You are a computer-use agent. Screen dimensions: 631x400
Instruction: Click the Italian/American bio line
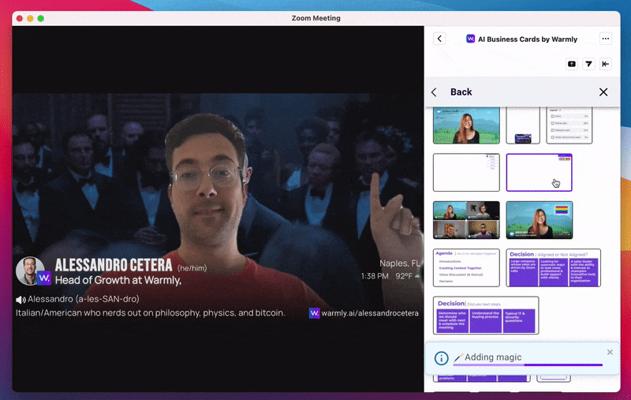150,313
